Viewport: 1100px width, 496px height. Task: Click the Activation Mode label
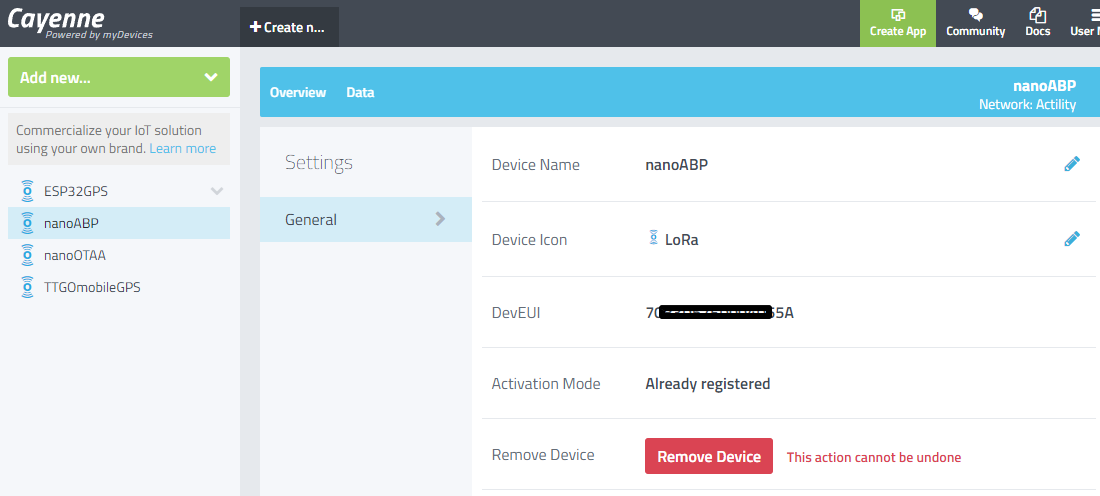coord(546,384)
